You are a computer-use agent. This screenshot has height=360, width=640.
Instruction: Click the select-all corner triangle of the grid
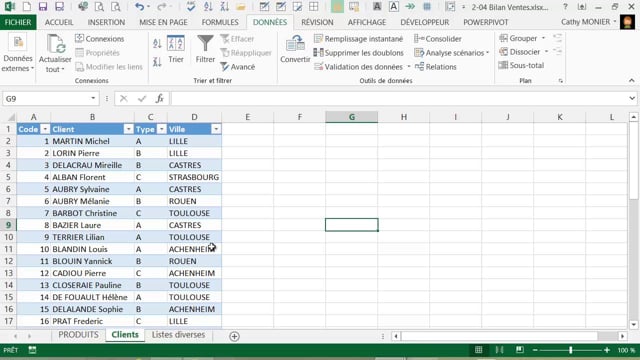tap(11, 117)
